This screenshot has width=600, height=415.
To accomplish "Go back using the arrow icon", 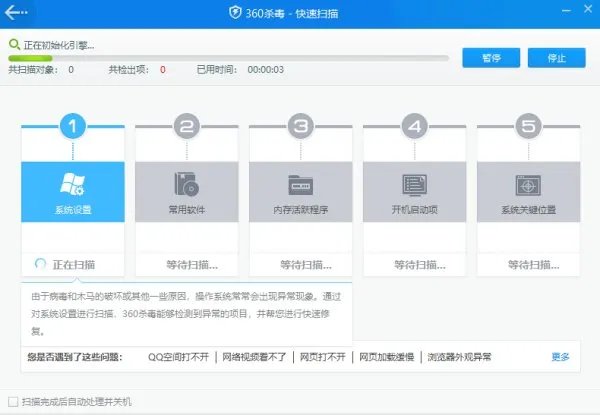I will point(16,13).
